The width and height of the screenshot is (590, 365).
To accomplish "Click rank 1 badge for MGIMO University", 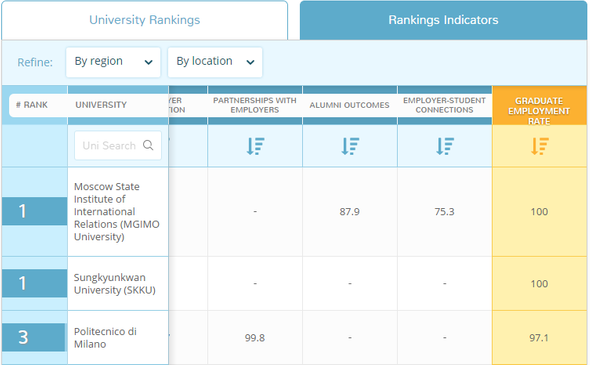I will click(34, 211).
